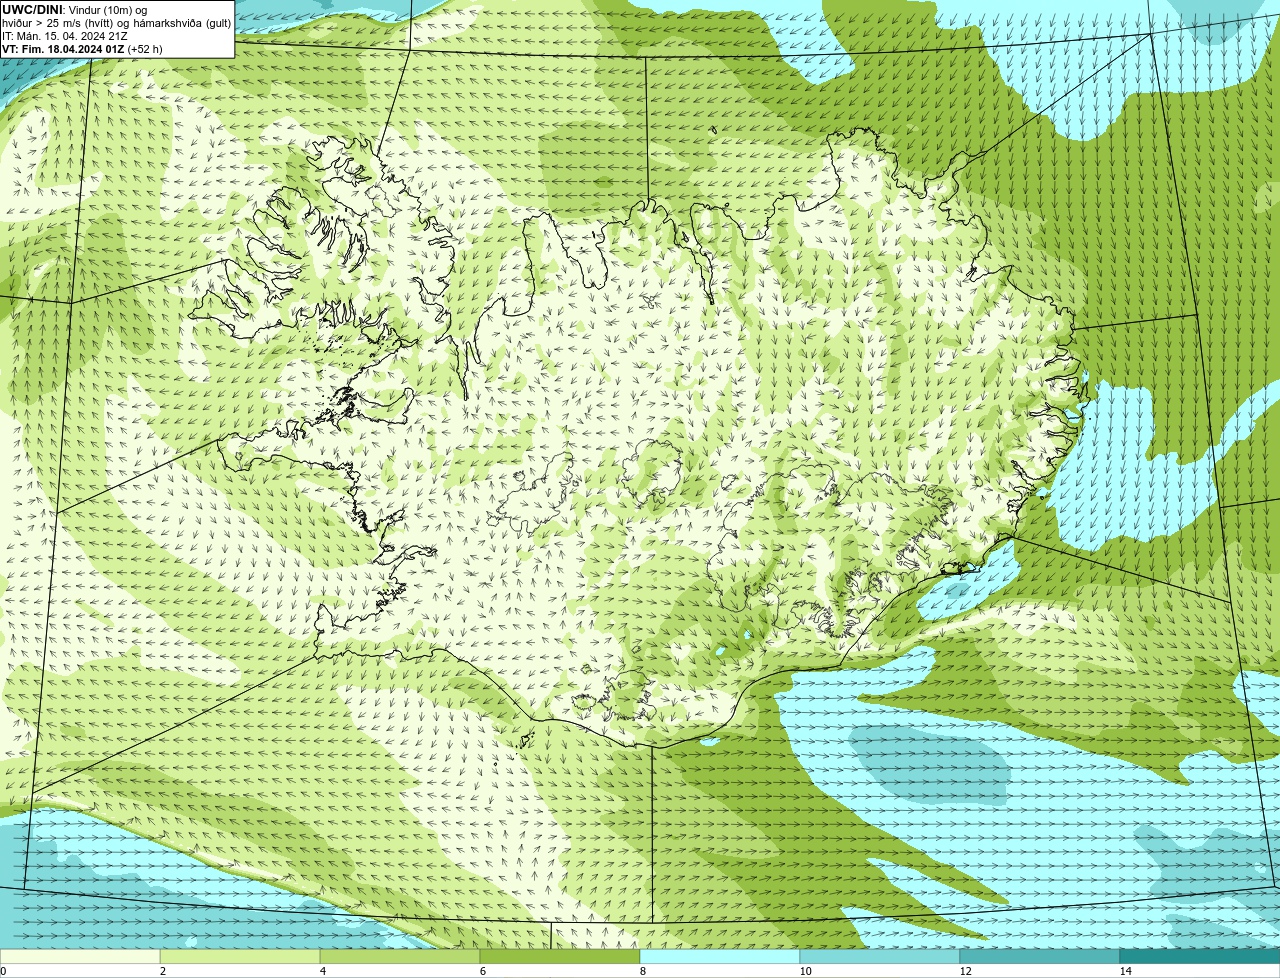Screen dimensions: 1280x978
Task: Click the 0–2 m/s pale yellow legend swatch
Action: [x=80, y=956]
